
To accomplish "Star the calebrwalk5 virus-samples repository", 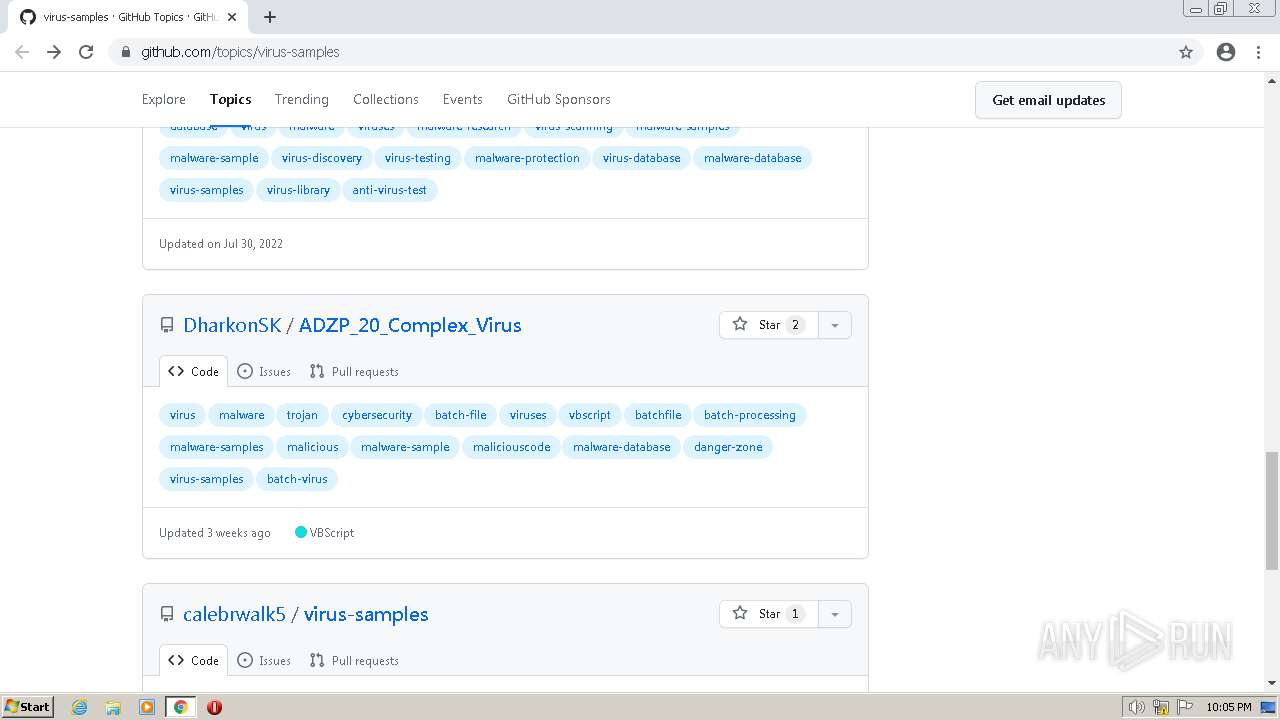I will (x=769, y=614).
